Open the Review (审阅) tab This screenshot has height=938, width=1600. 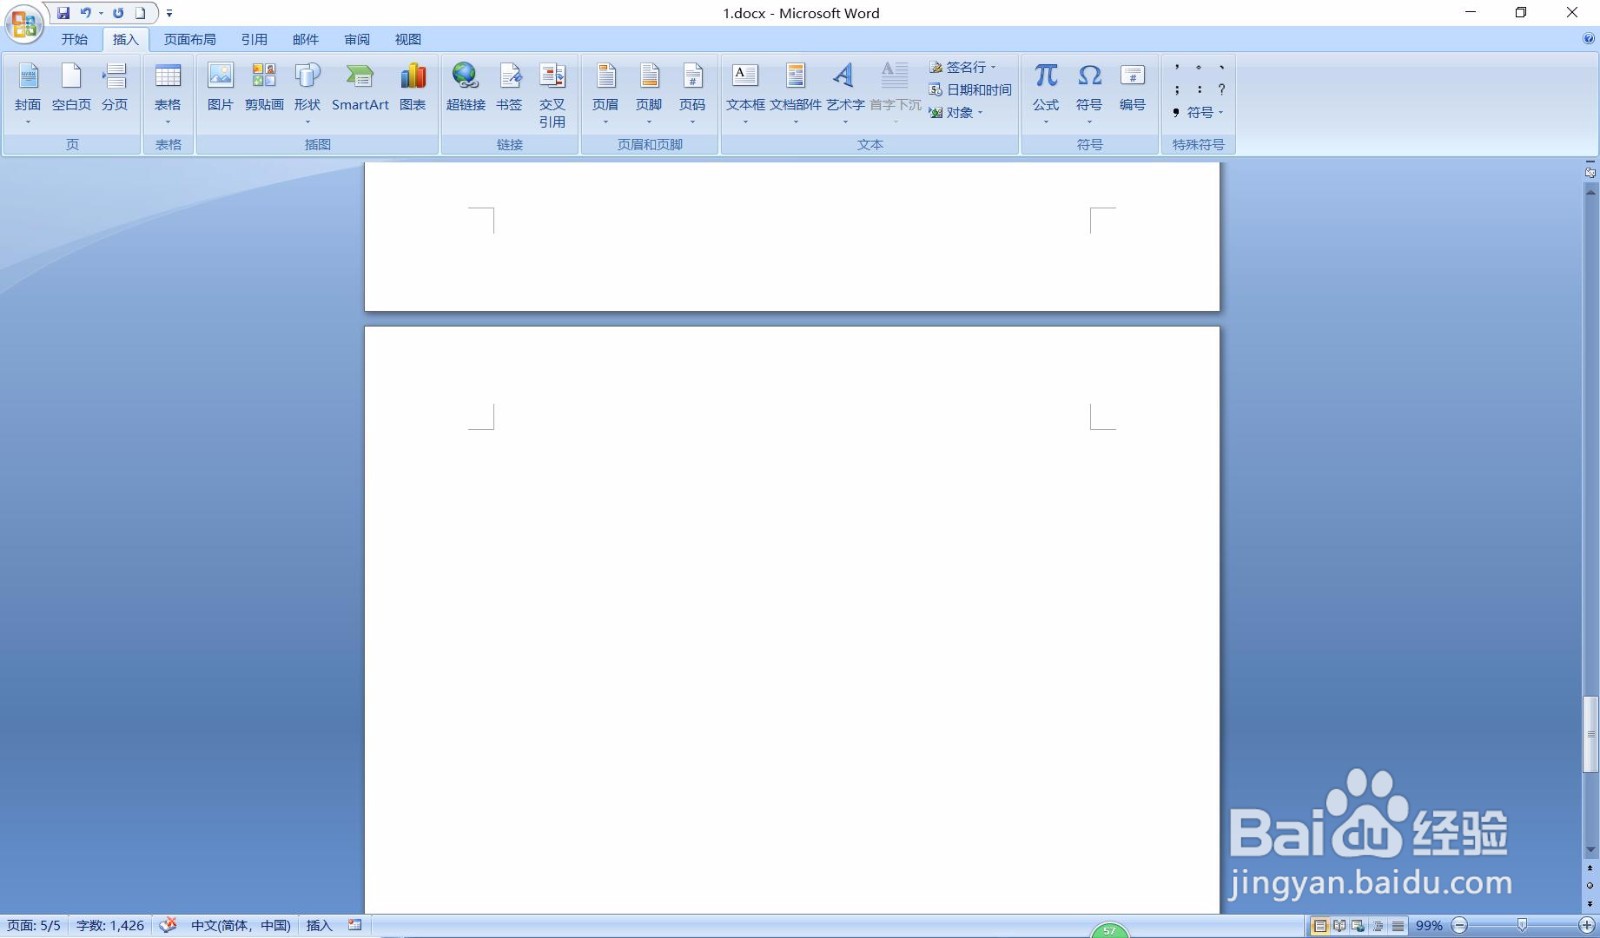click(357, 39)
